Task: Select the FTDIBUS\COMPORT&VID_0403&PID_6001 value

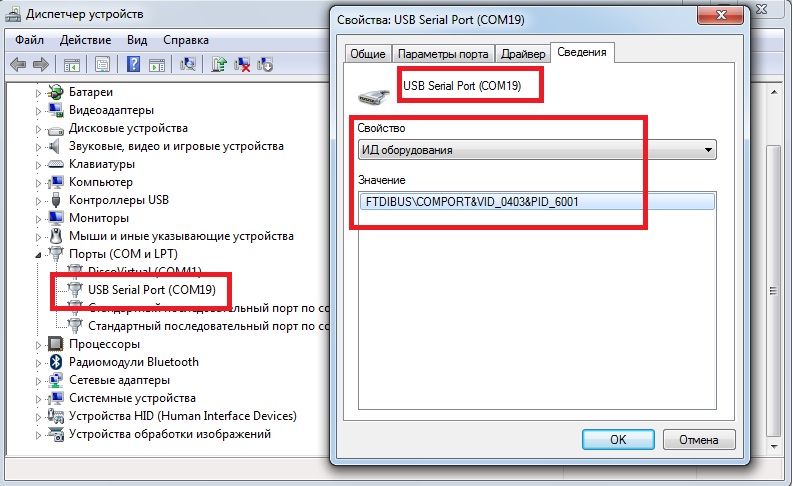Action: (x=537, y=202)
